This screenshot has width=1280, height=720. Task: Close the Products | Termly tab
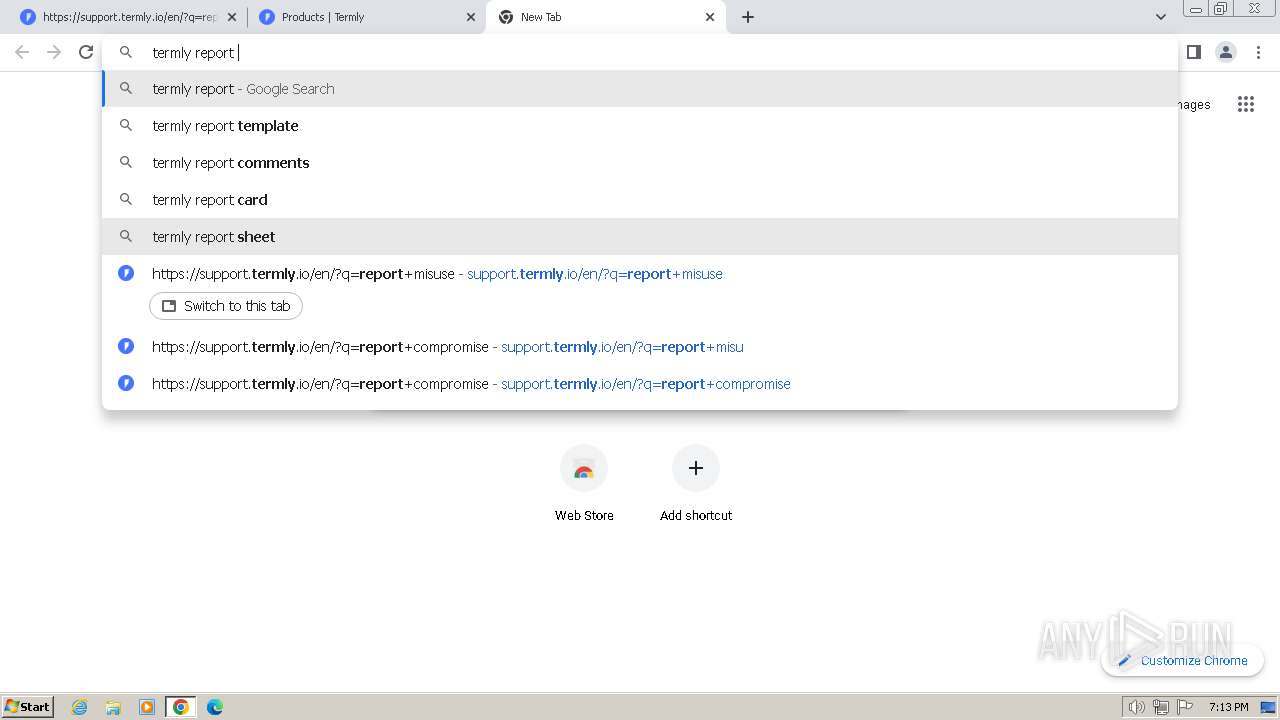coord(471,17)
